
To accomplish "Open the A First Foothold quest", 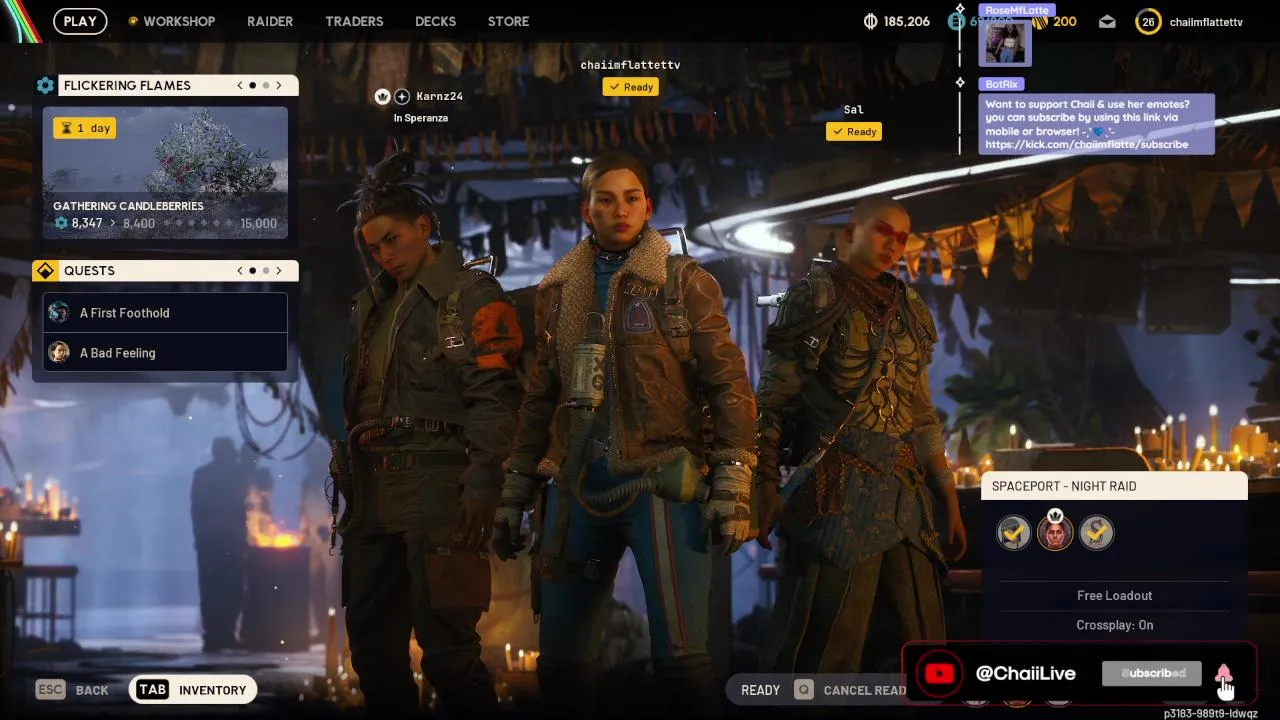I will coord(165,313).
